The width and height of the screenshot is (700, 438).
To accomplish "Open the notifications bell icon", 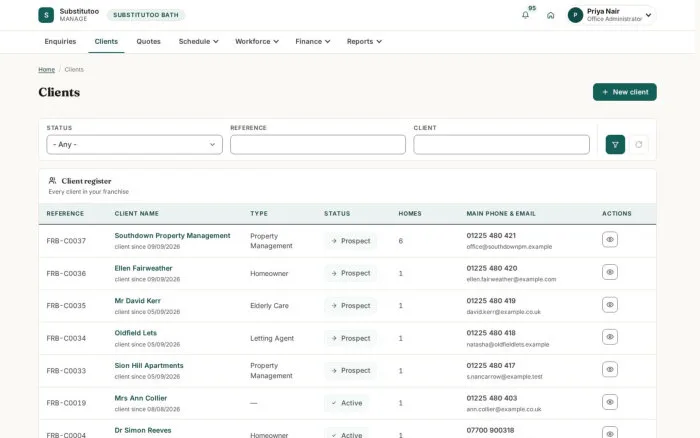I will coord(525,15).
